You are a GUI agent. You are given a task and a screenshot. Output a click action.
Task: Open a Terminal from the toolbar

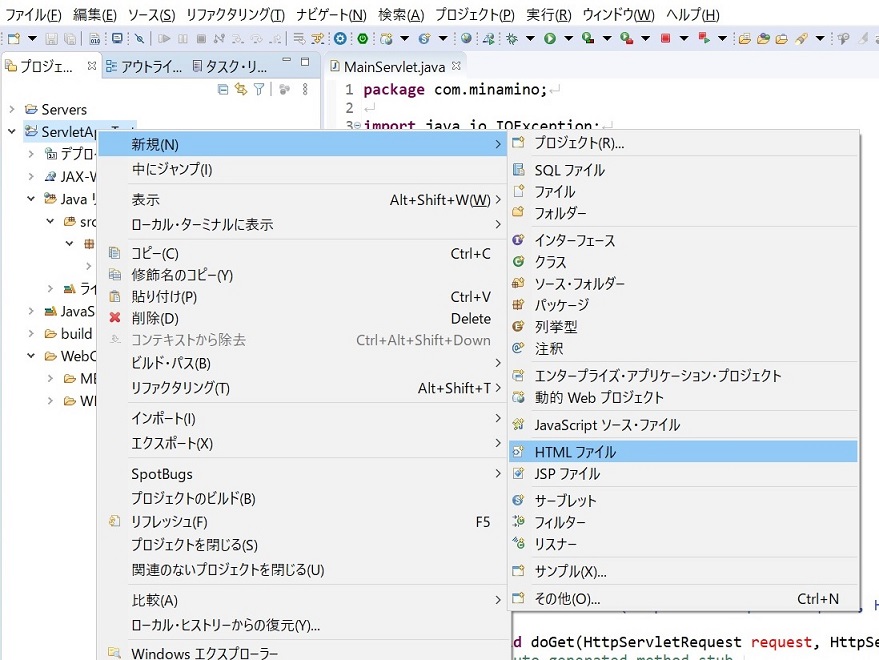tap(117, 38)
